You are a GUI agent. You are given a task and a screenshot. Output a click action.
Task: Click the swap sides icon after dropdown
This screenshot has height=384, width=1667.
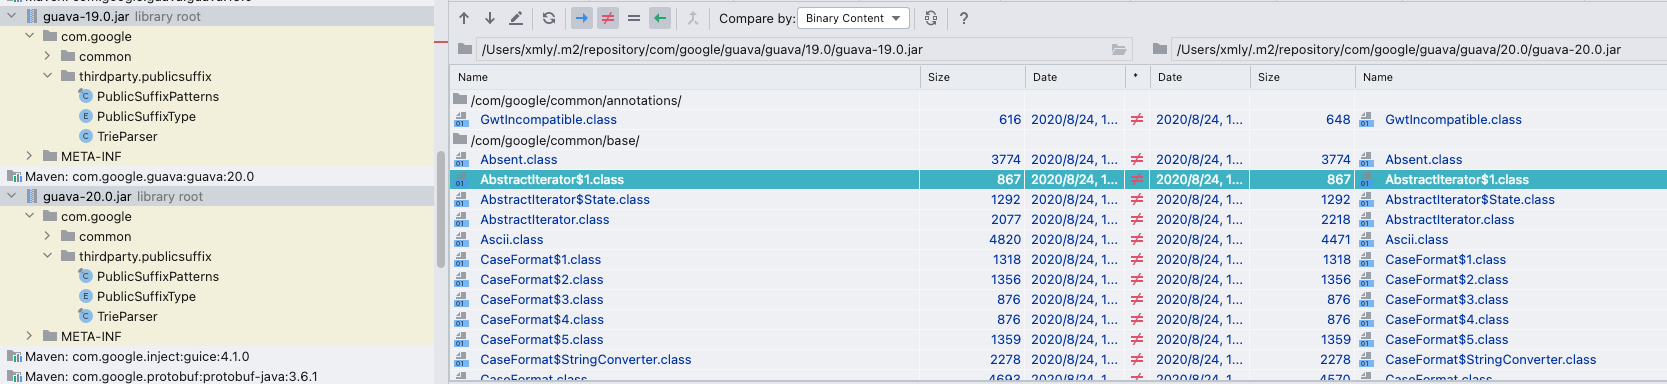[931, 18]
